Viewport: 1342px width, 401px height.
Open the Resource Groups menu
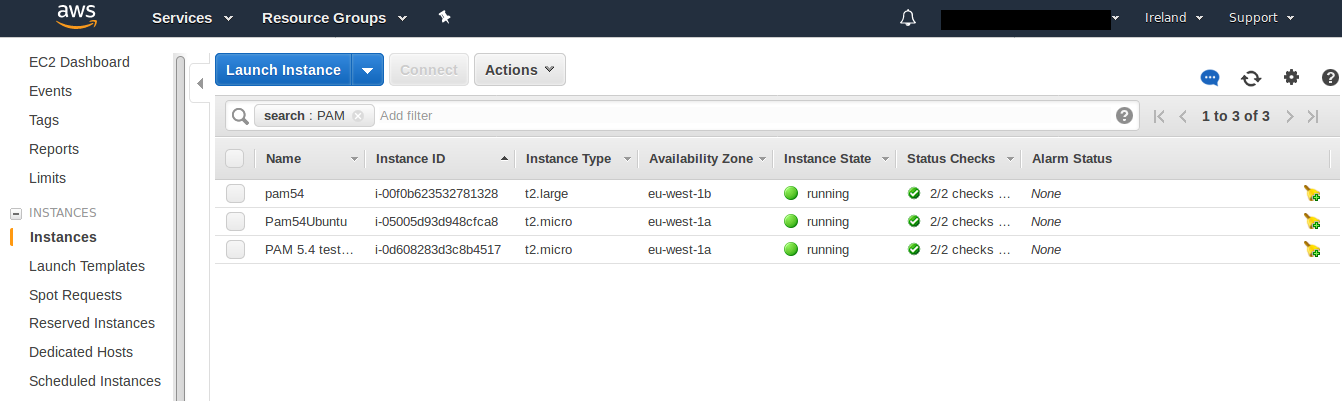[x=334, y=18]
